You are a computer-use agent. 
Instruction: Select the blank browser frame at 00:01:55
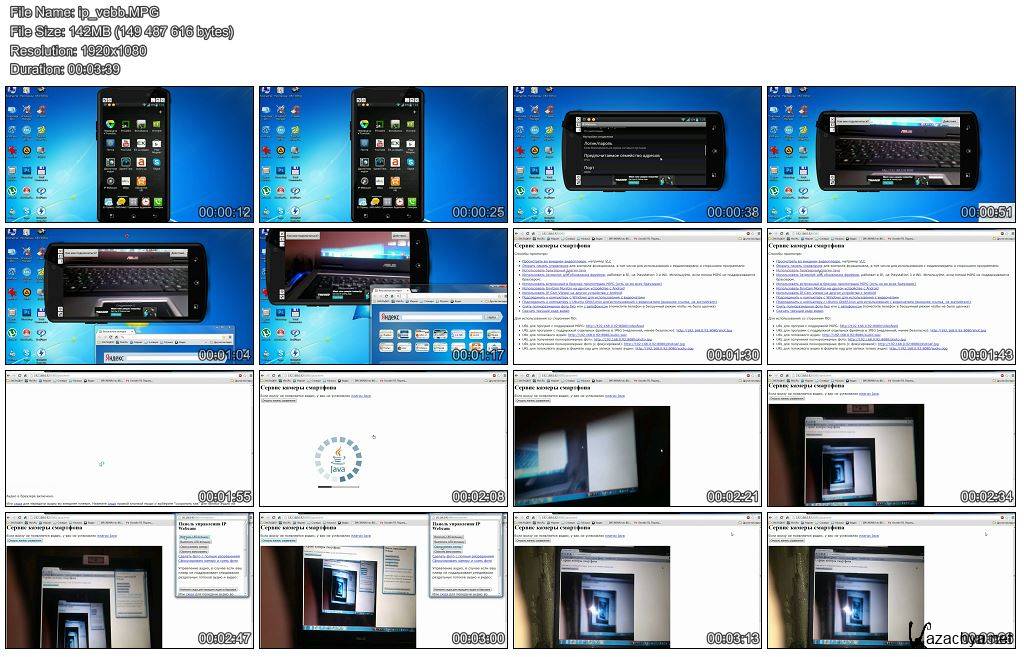[130, 437]
